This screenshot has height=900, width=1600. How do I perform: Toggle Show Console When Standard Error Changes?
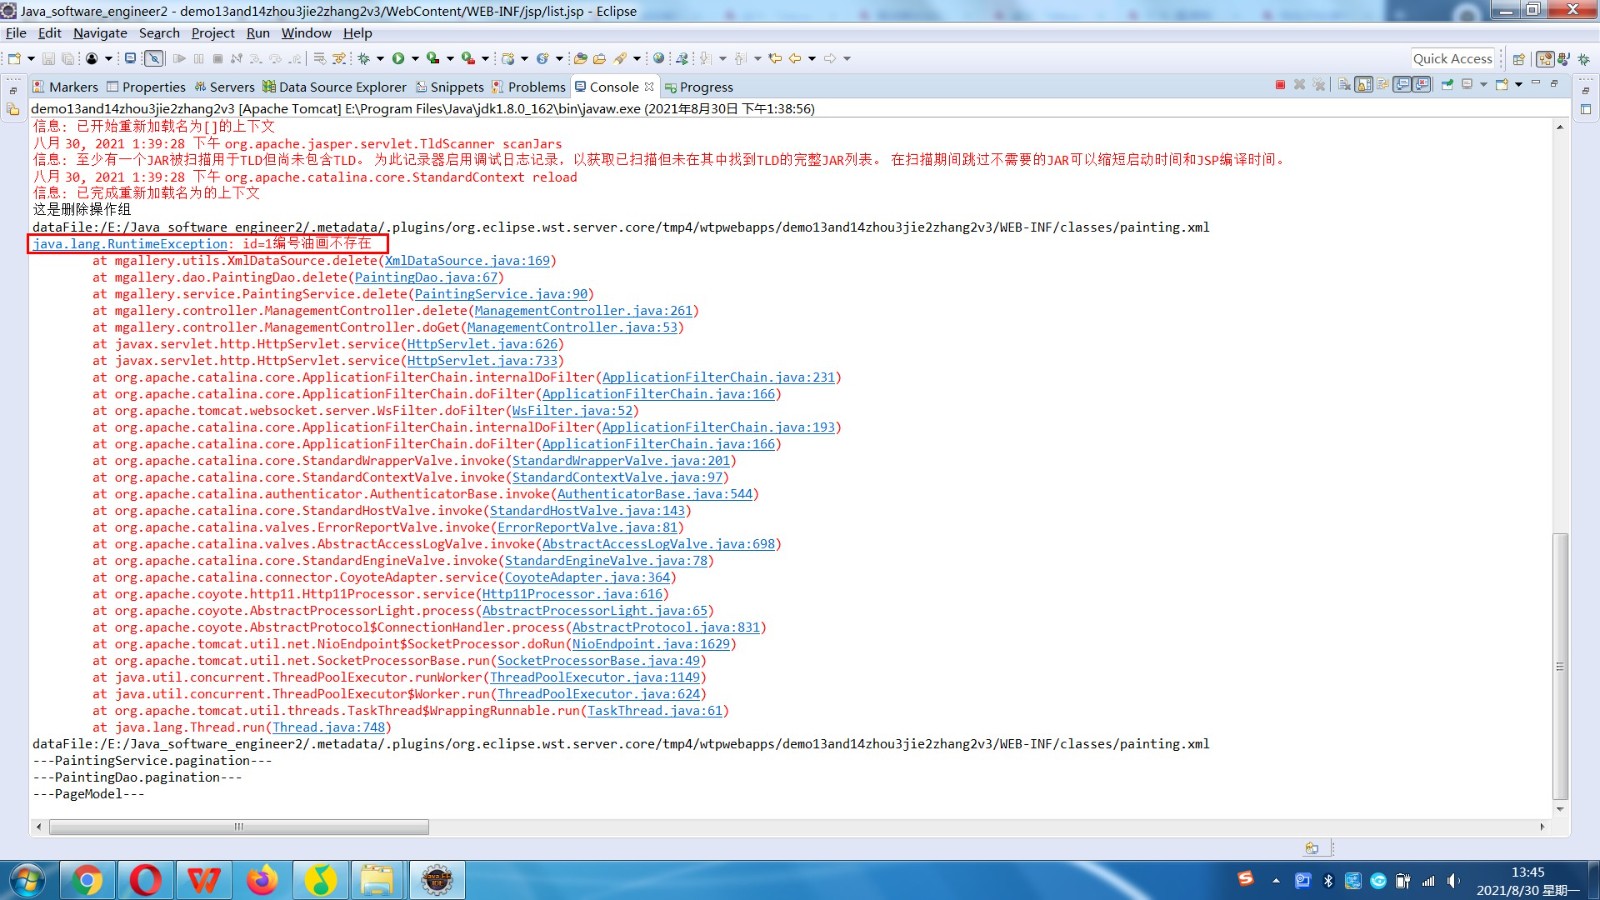1422,85
